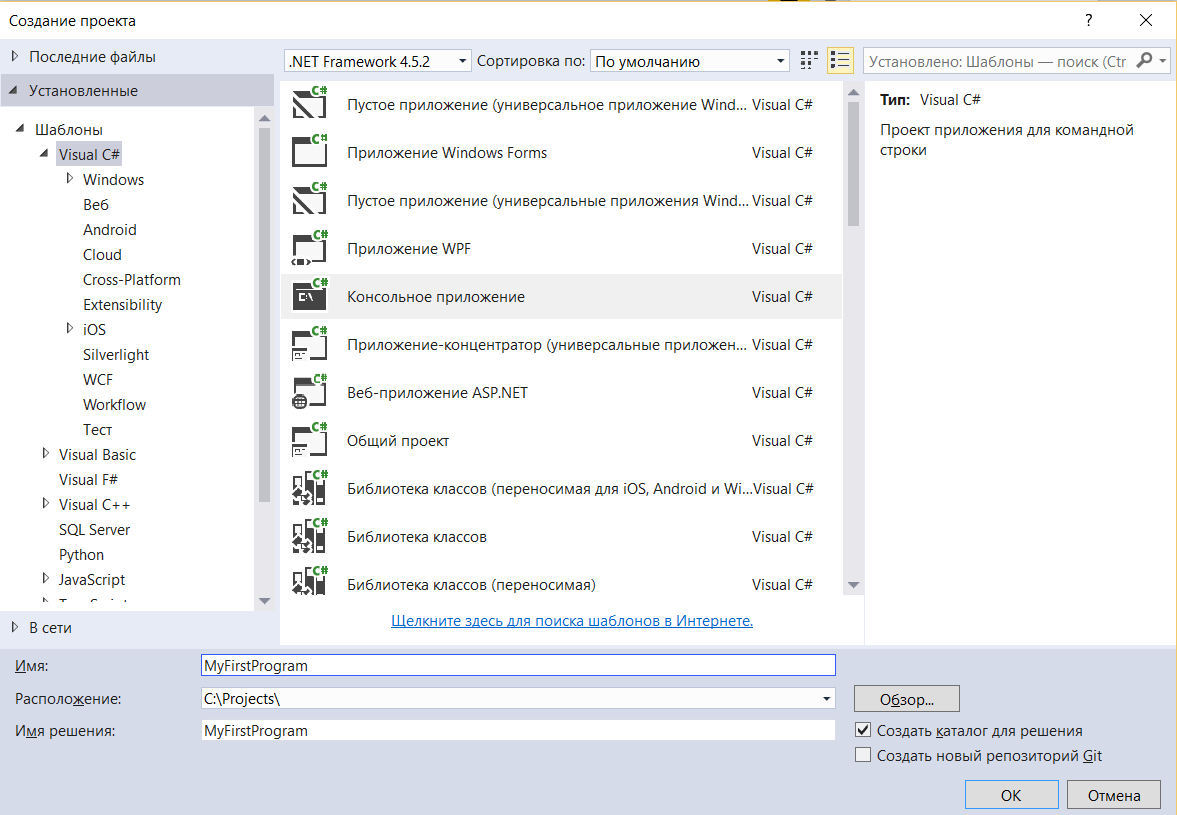The height and width of the screenshot is (815, 1177).
Task: Select the Silverlight category
Action: click(116, 354)
